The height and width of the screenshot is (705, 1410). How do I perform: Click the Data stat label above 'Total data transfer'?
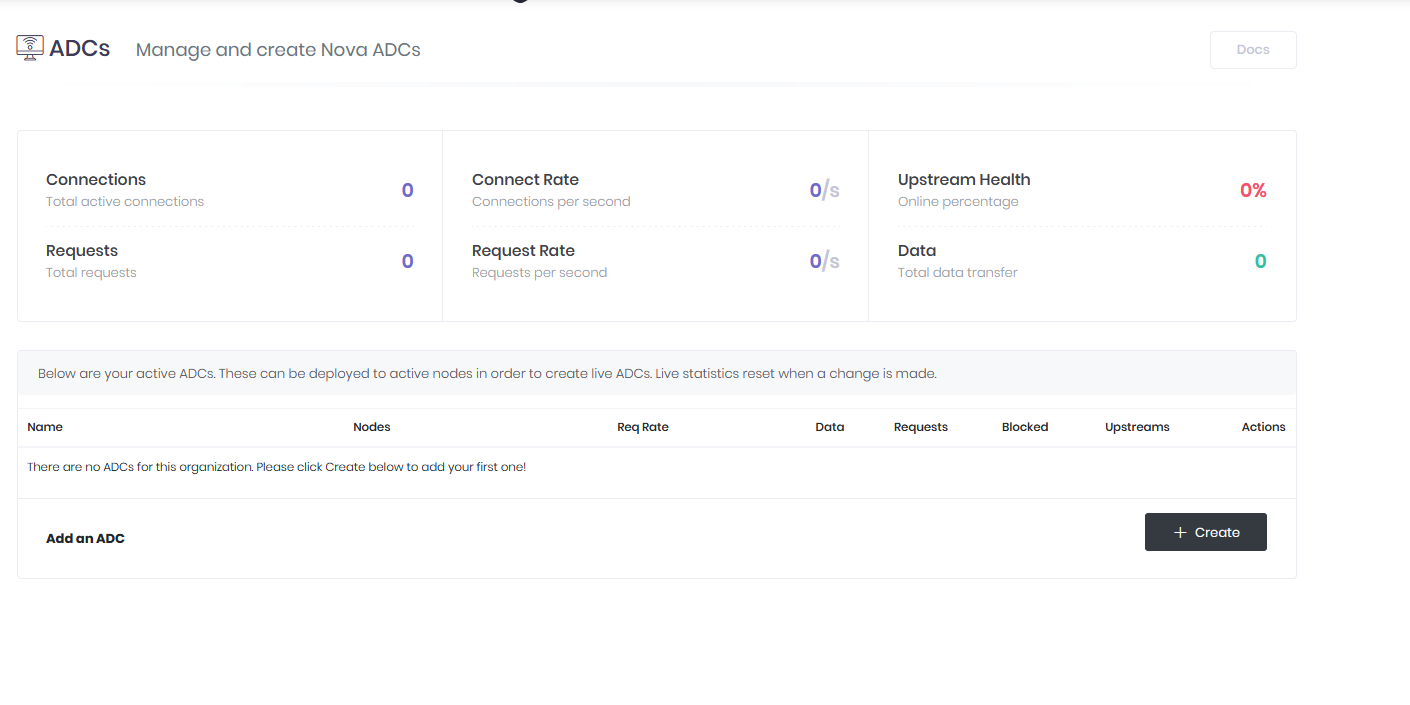tap(917, 251)
